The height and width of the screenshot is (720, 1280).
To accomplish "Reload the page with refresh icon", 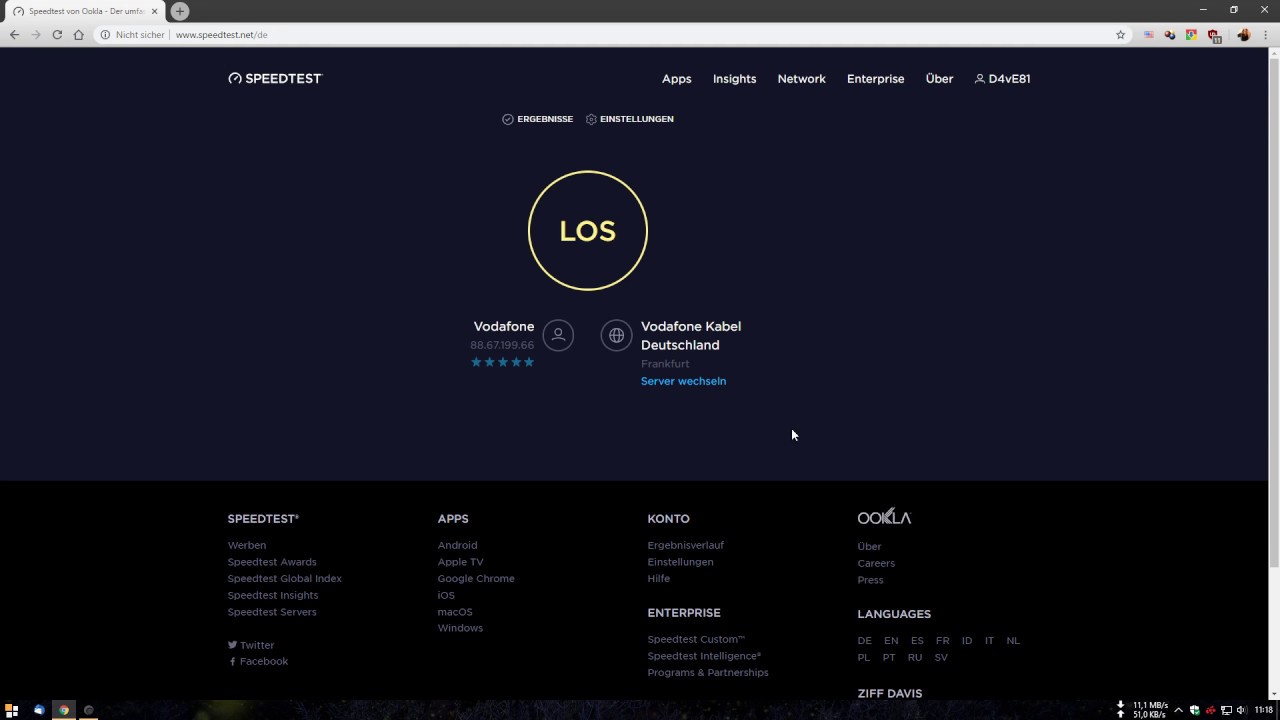I will click(x=57, y=34).
